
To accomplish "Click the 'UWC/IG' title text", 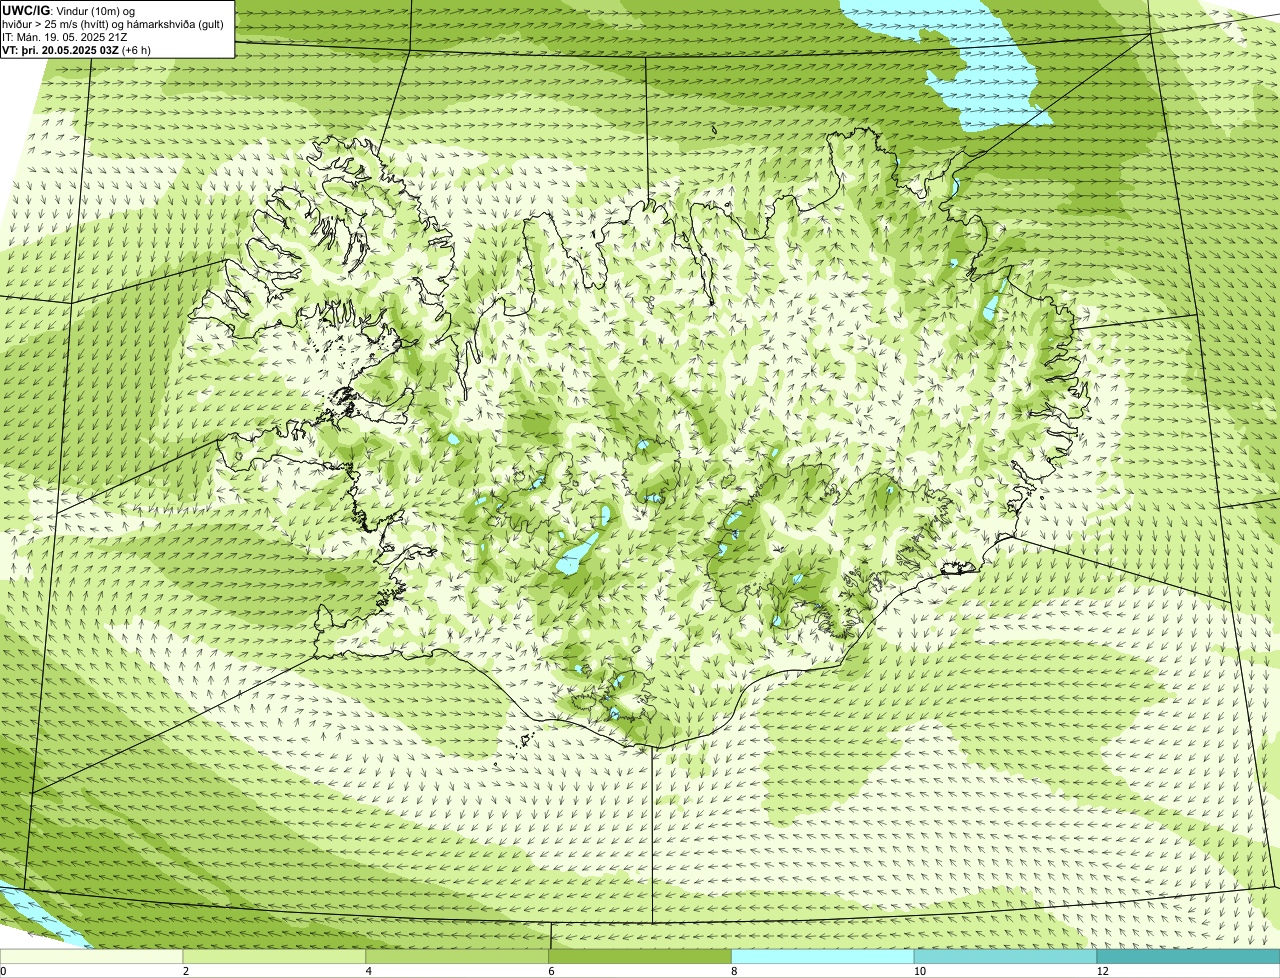I will tap(26, 11).
